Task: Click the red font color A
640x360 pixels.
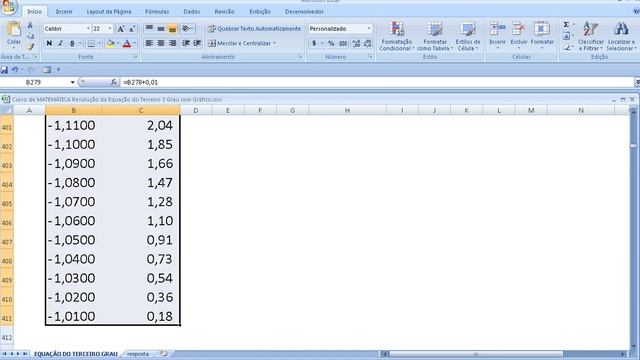Action: 127,44
